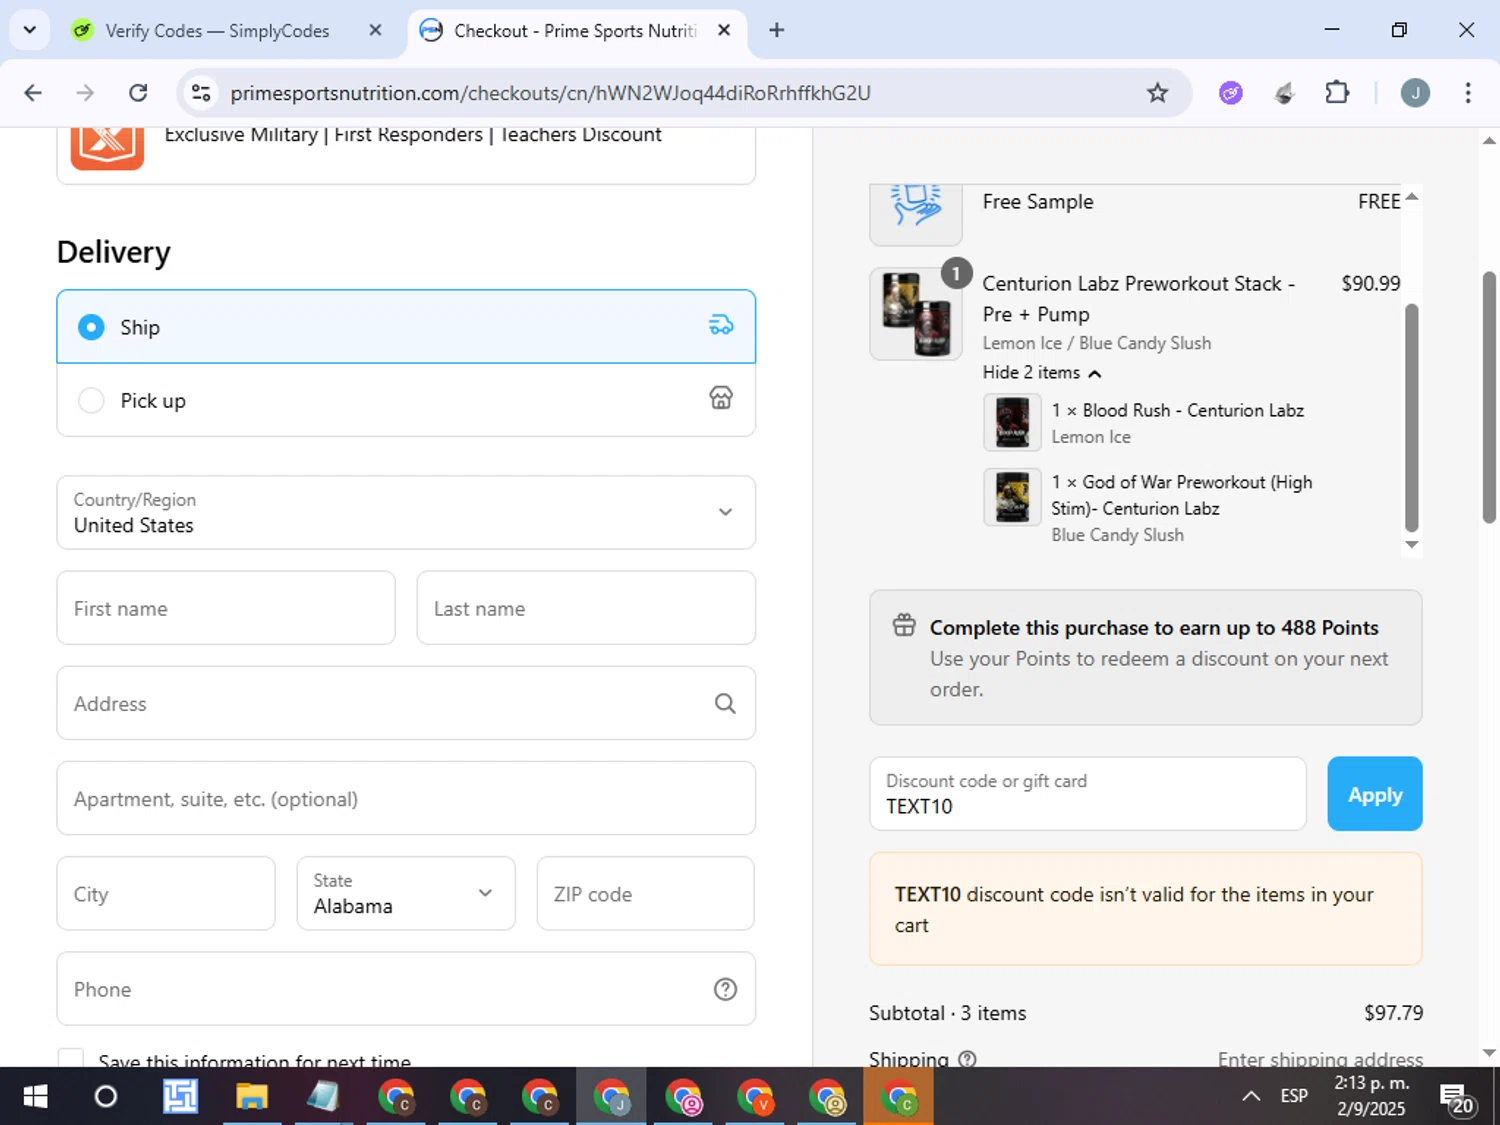Click the address bar URL
1500x1125 pixels.
tap(550, 93)
